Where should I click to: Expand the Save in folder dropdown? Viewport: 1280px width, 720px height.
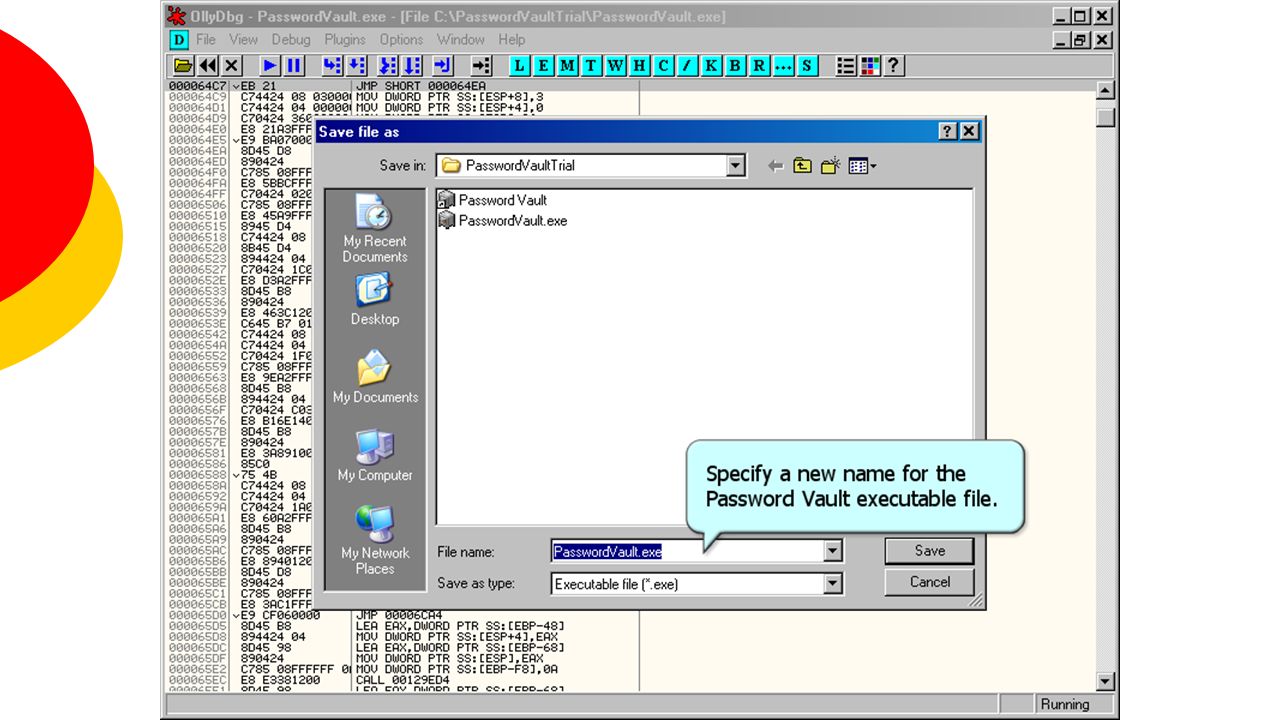tap(737, 166)
